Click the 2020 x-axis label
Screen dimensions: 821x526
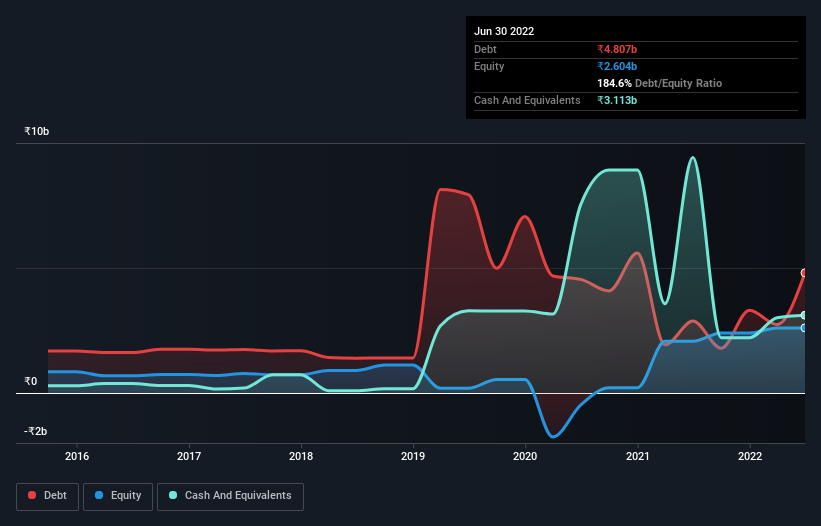[x=525, y=456]
